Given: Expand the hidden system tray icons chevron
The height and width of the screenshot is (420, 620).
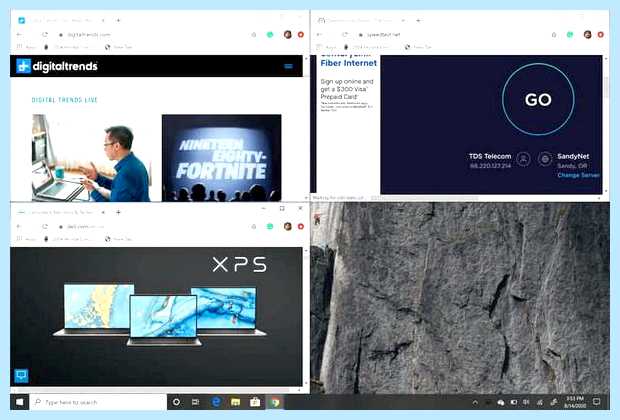Looking at the screenshot, I should [x=475, y=403].
